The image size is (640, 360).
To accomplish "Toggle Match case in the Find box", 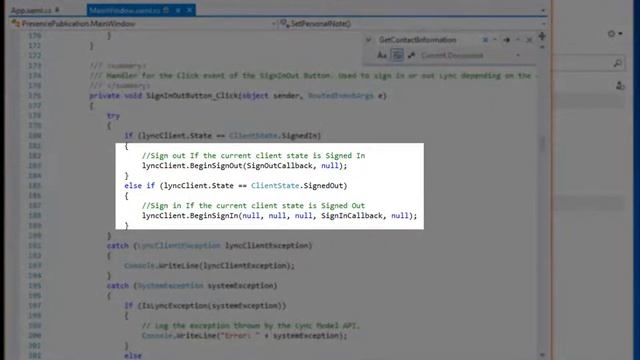I will tap(382, 55).
